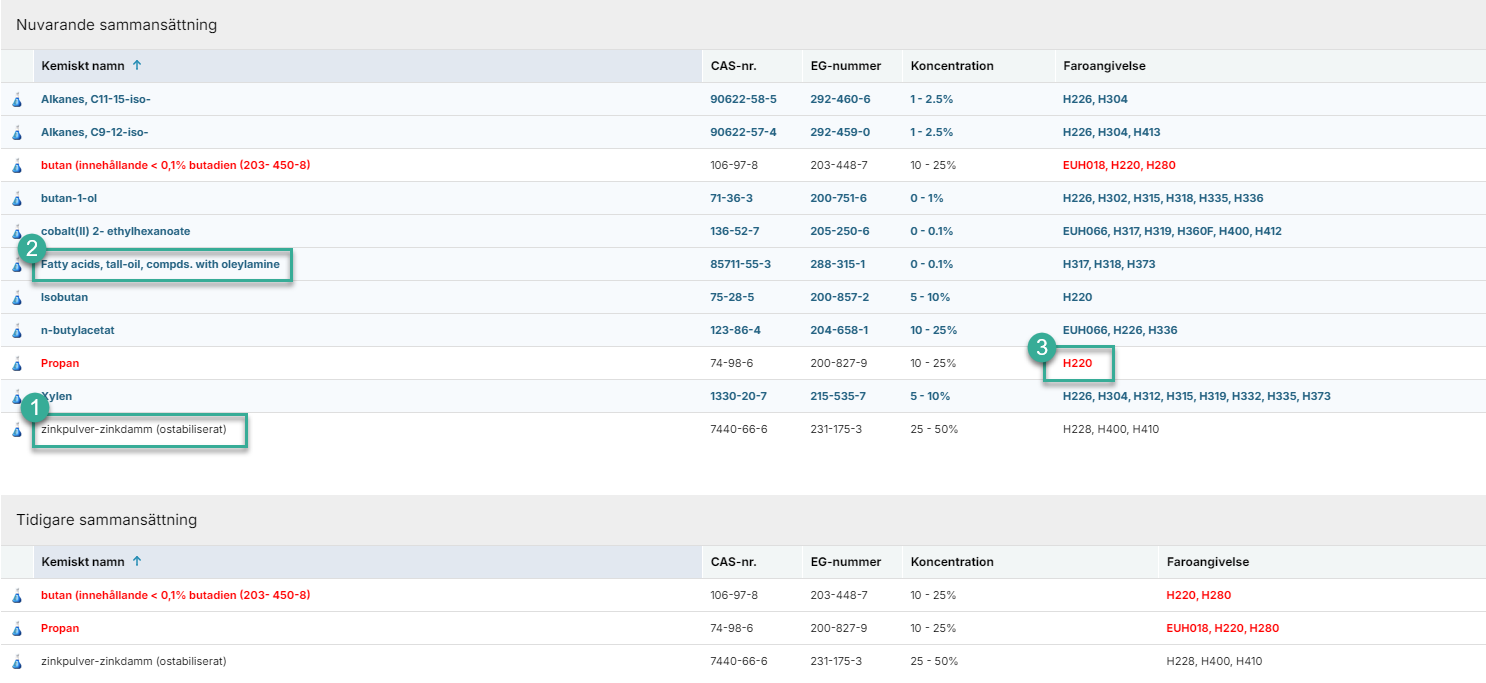Click flask icon for cobalt(II) 2- ethylhexanoate
This screenshot has height=683, width=1486.
click(x=17, y=232)
